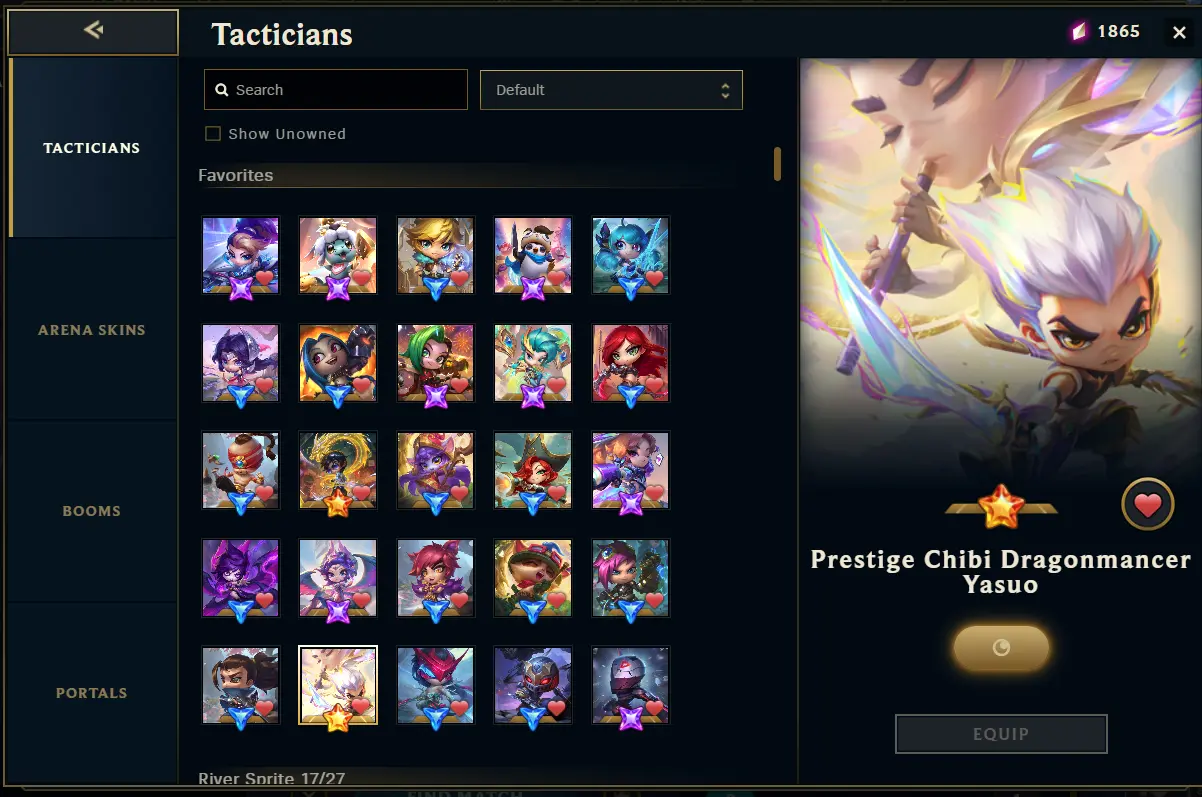Open the Default sort dropdown
Screen dimensions: 1202x797
(x=611, y=90)
